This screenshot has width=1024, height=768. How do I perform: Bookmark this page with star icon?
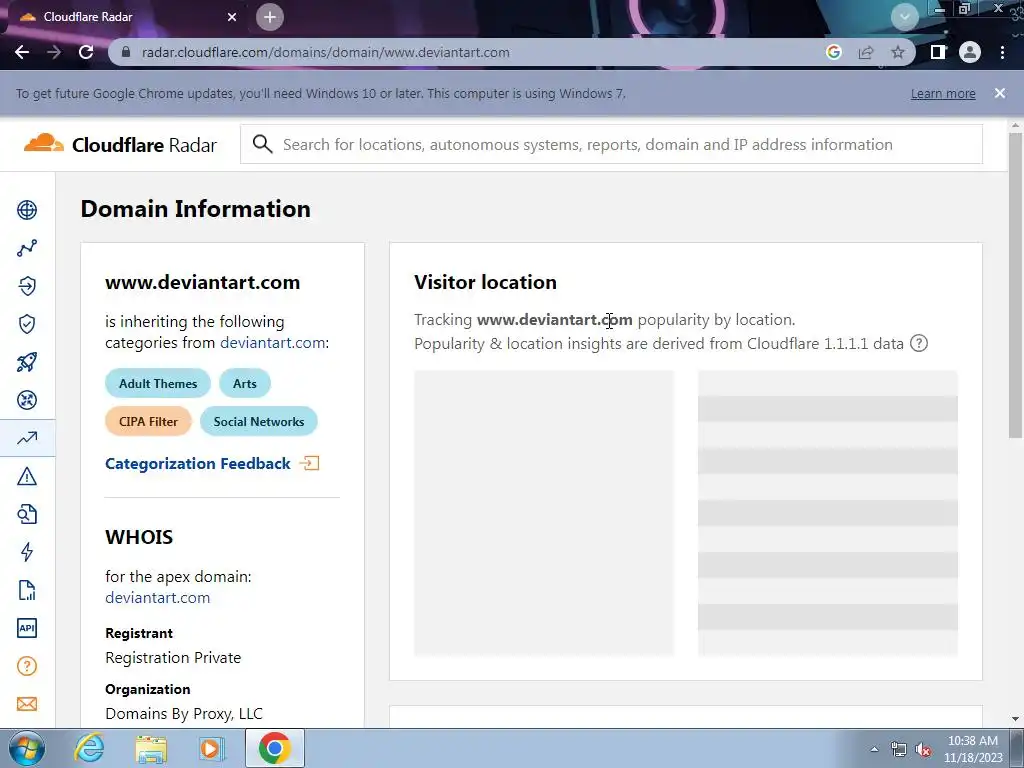tap(898, 52)
